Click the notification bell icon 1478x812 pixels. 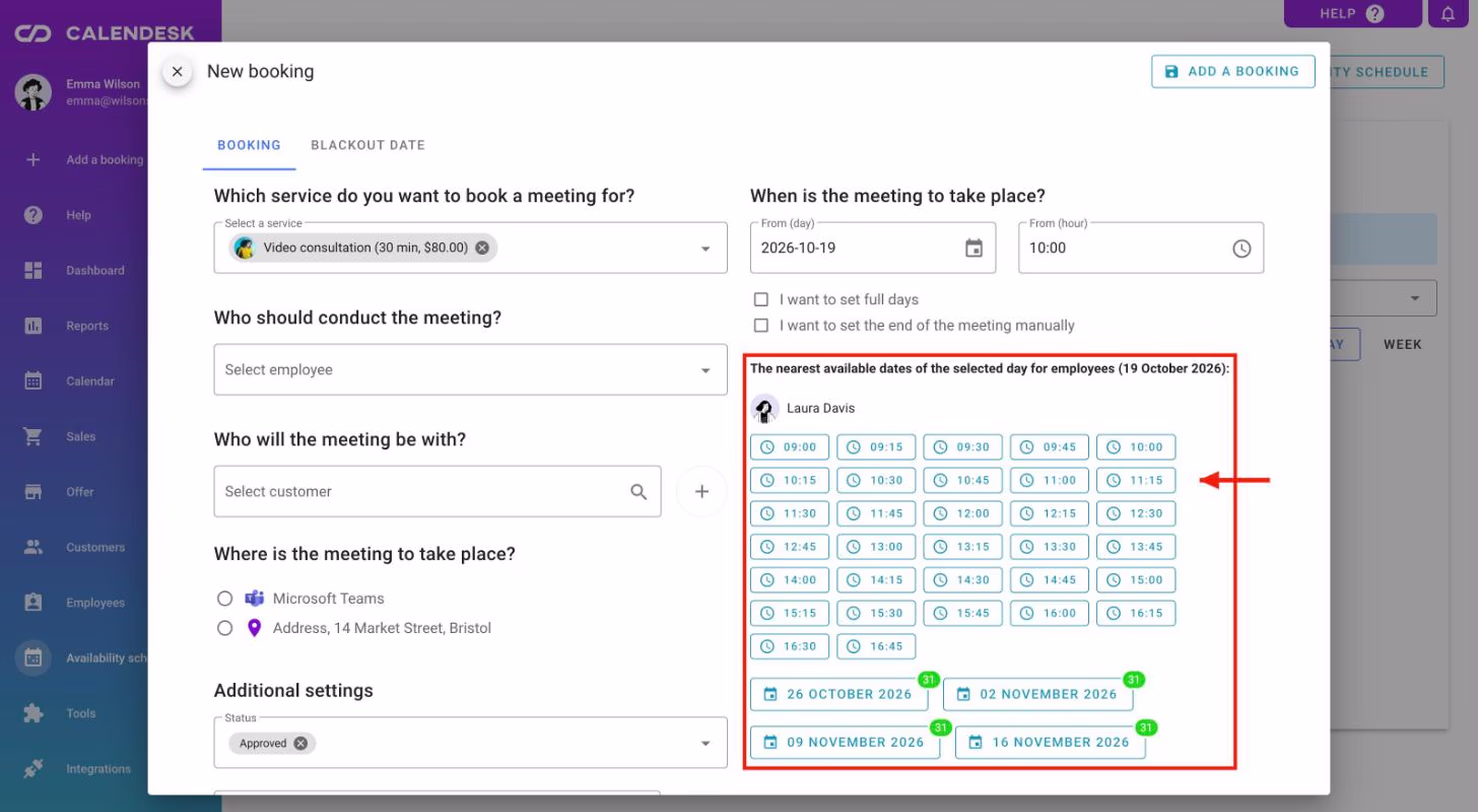[x=1448, y=14]
